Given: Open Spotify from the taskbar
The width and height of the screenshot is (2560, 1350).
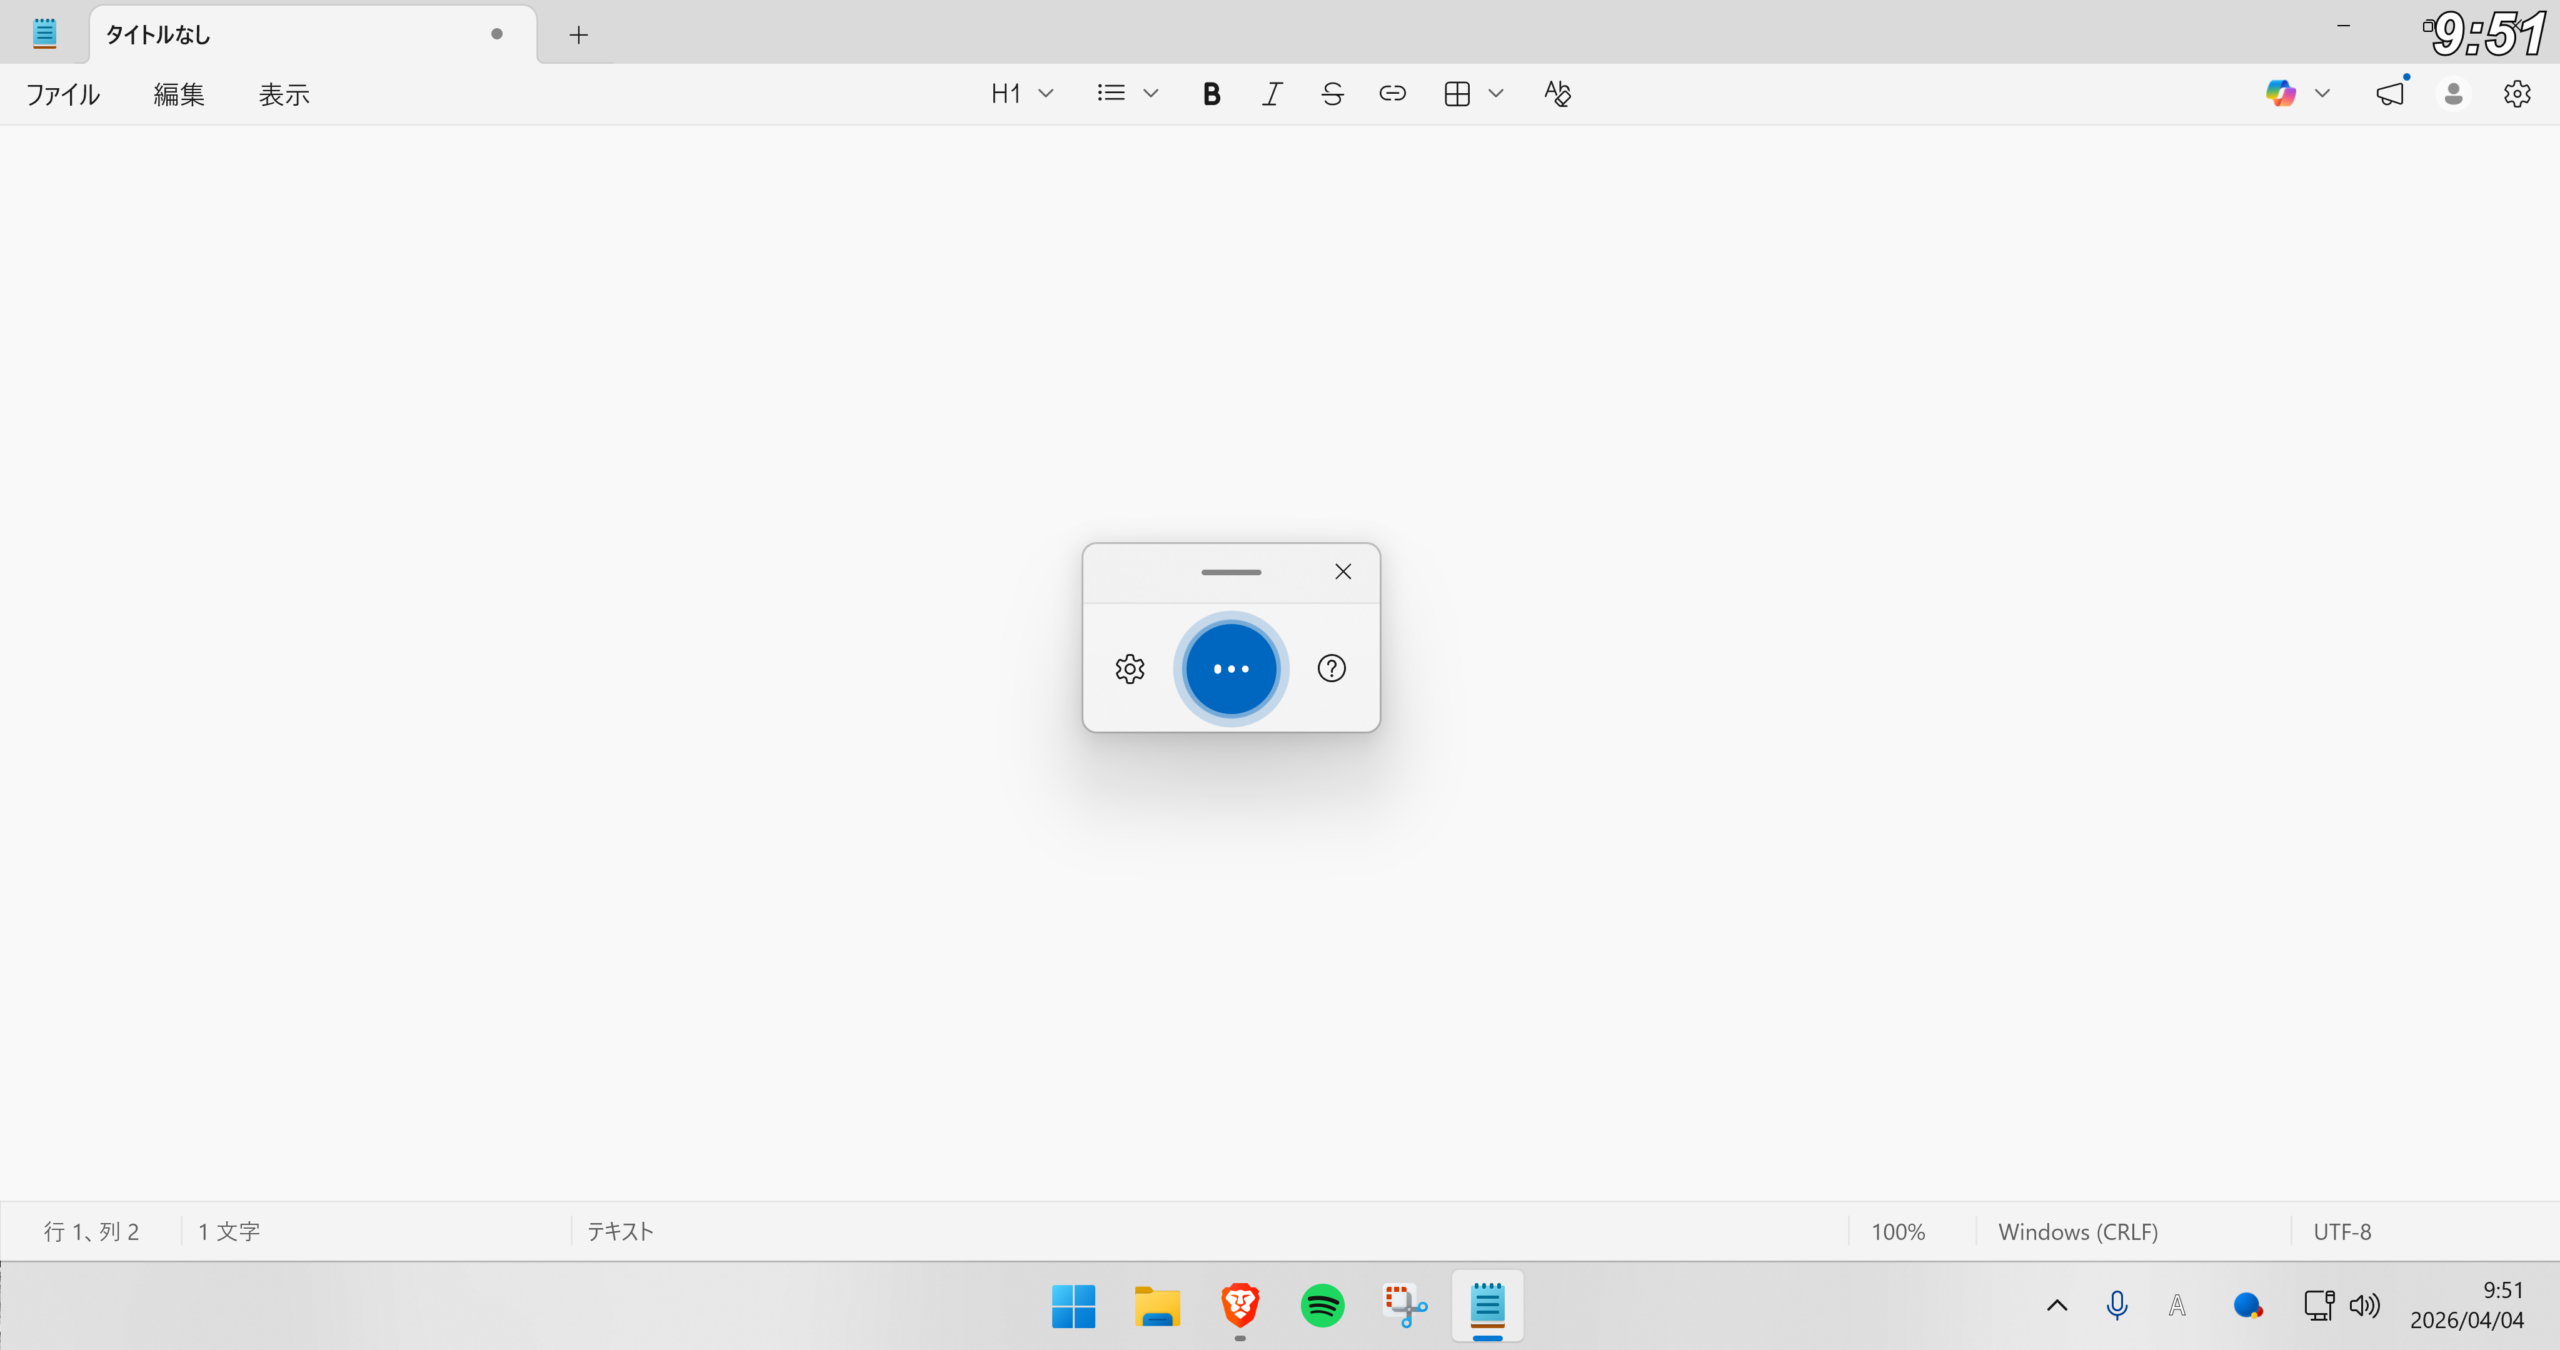Looking at the screenshot, I should click(1322, 1306).
